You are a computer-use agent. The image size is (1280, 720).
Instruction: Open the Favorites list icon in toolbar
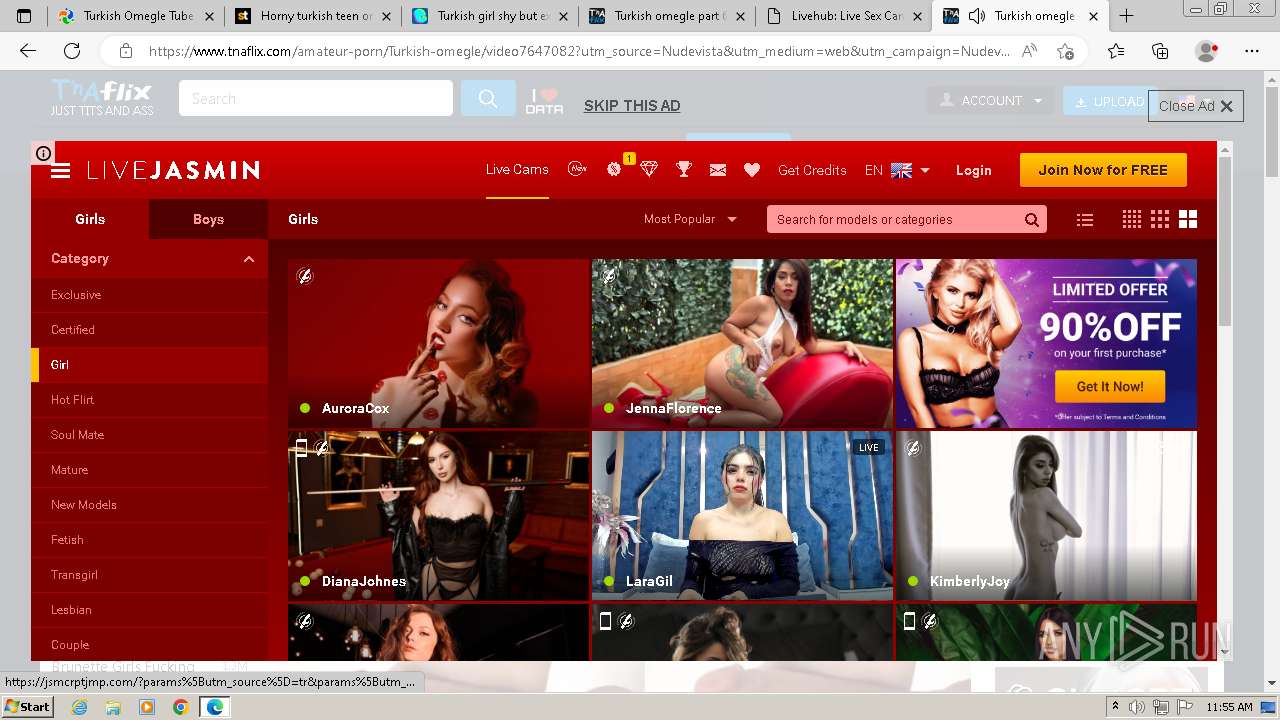tap(1116, 51)
